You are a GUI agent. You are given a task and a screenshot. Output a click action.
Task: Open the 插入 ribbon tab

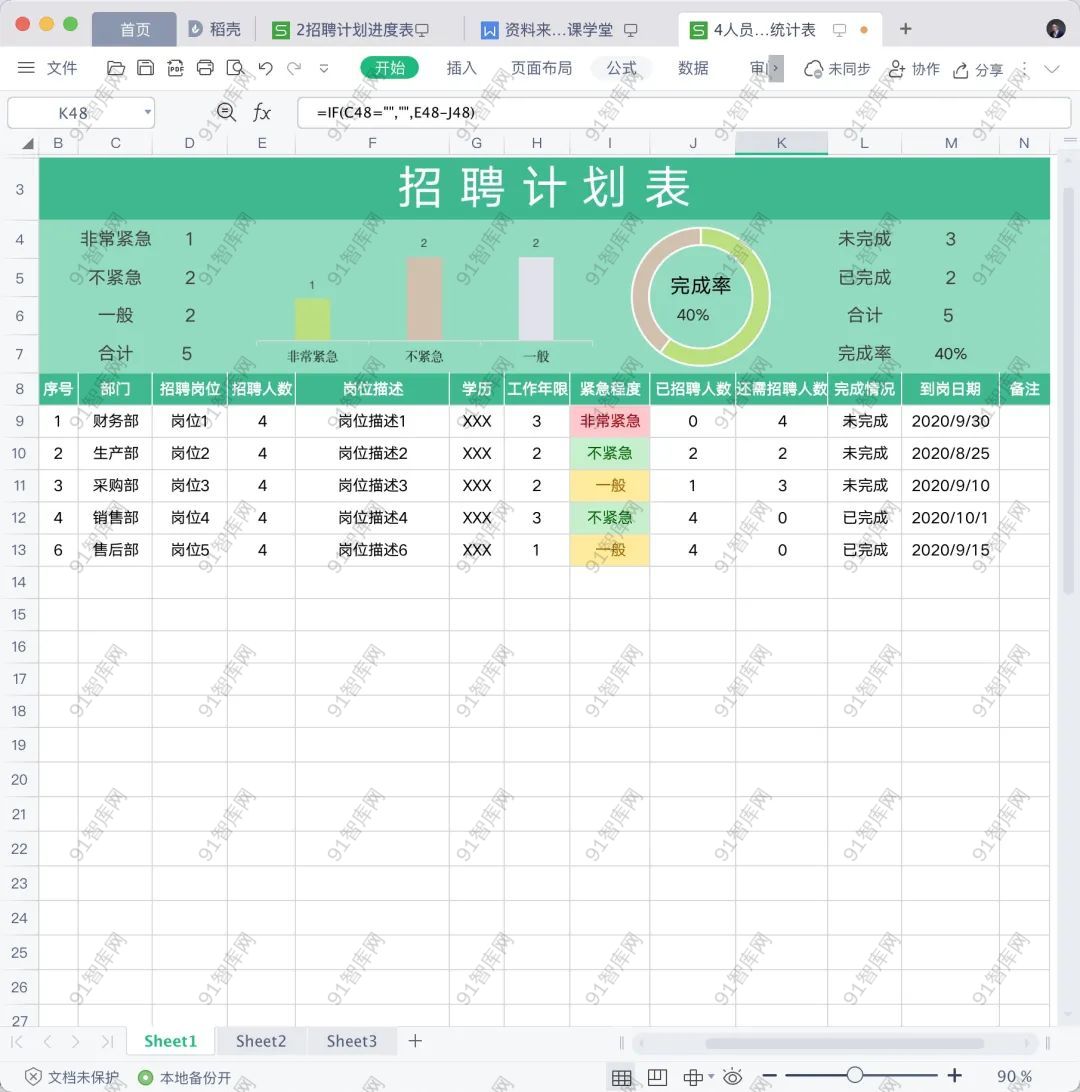(x=461, y=68)
